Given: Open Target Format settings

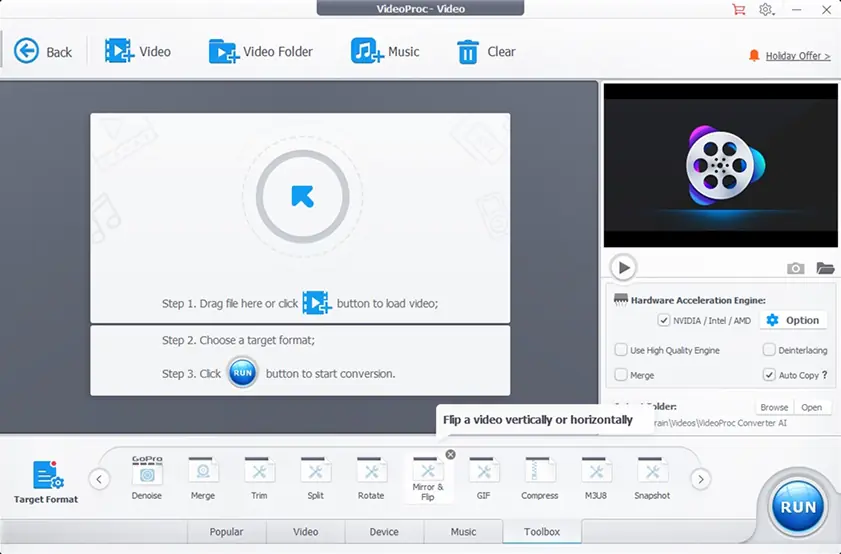Looking at the screenshot, I should 46,482.
